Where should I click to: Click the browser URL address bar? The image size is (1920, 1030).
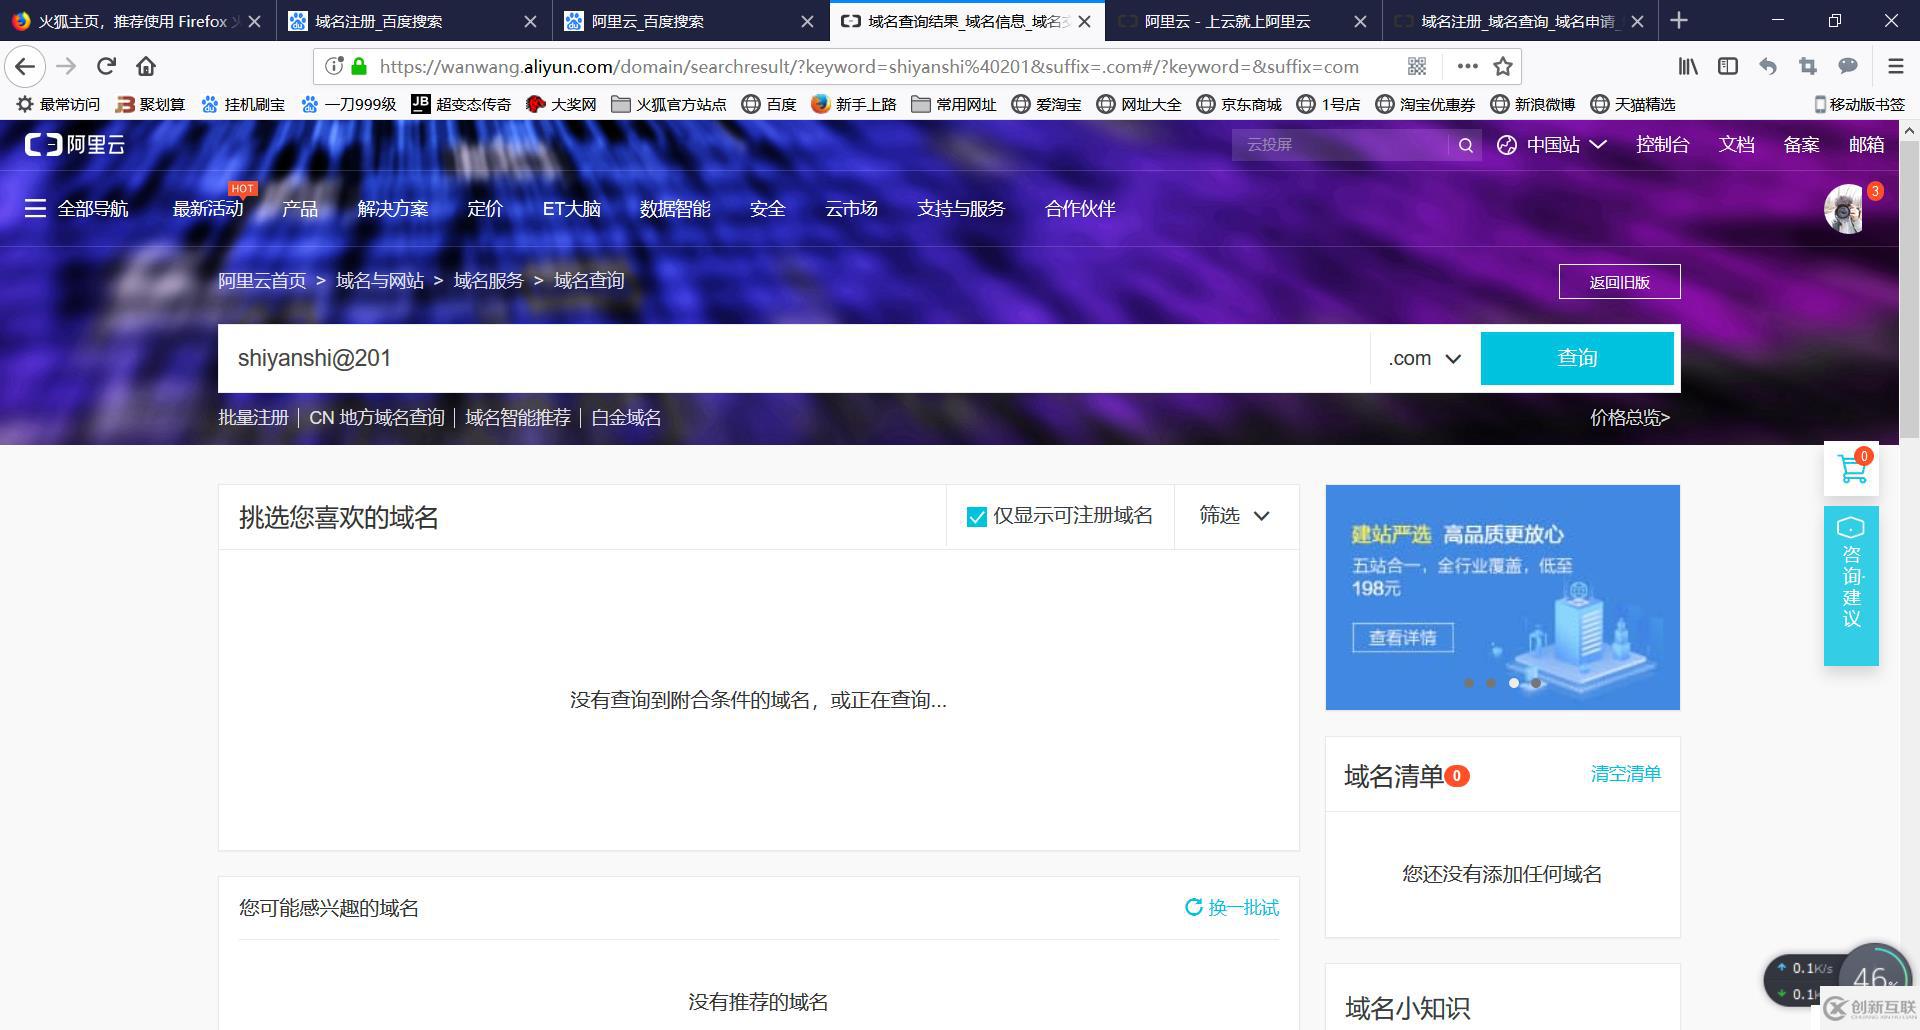(x=868, y=66)
